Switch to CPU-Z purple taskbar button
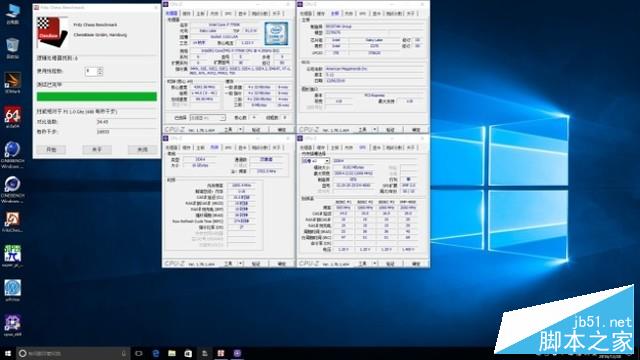The image size is (640, 360). pos(237,353)
